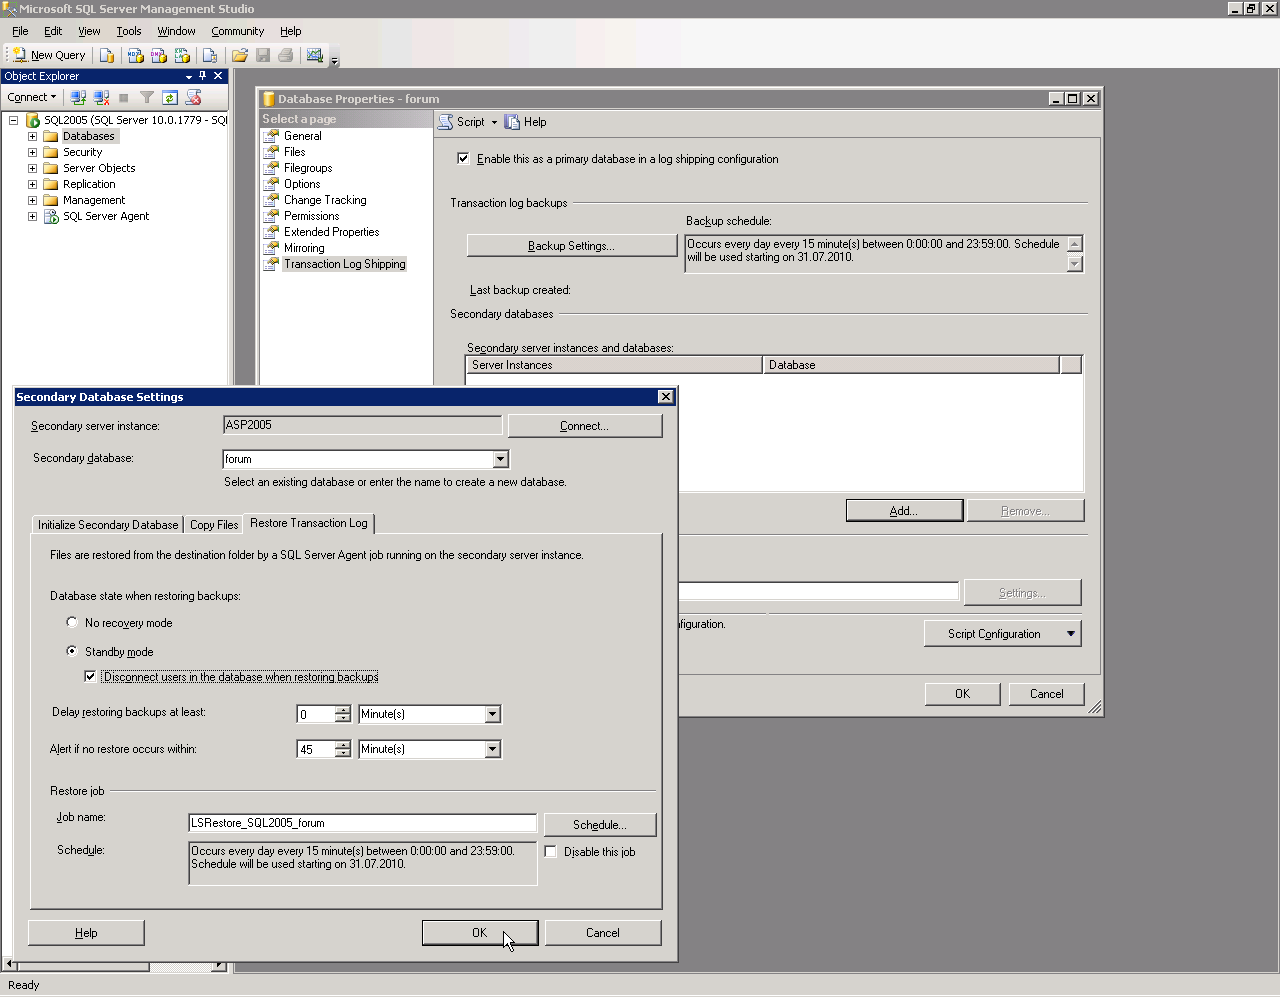Click OK in Secondary Database Settings
This screenshot has width=1280, height=997.
(480, 933)
